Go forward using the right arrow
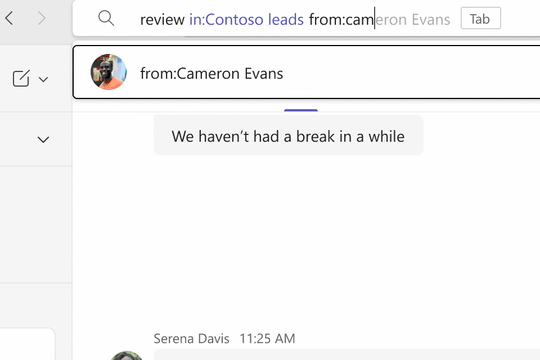The width and height of the screenshot is (540, 360). pos(42,18)
